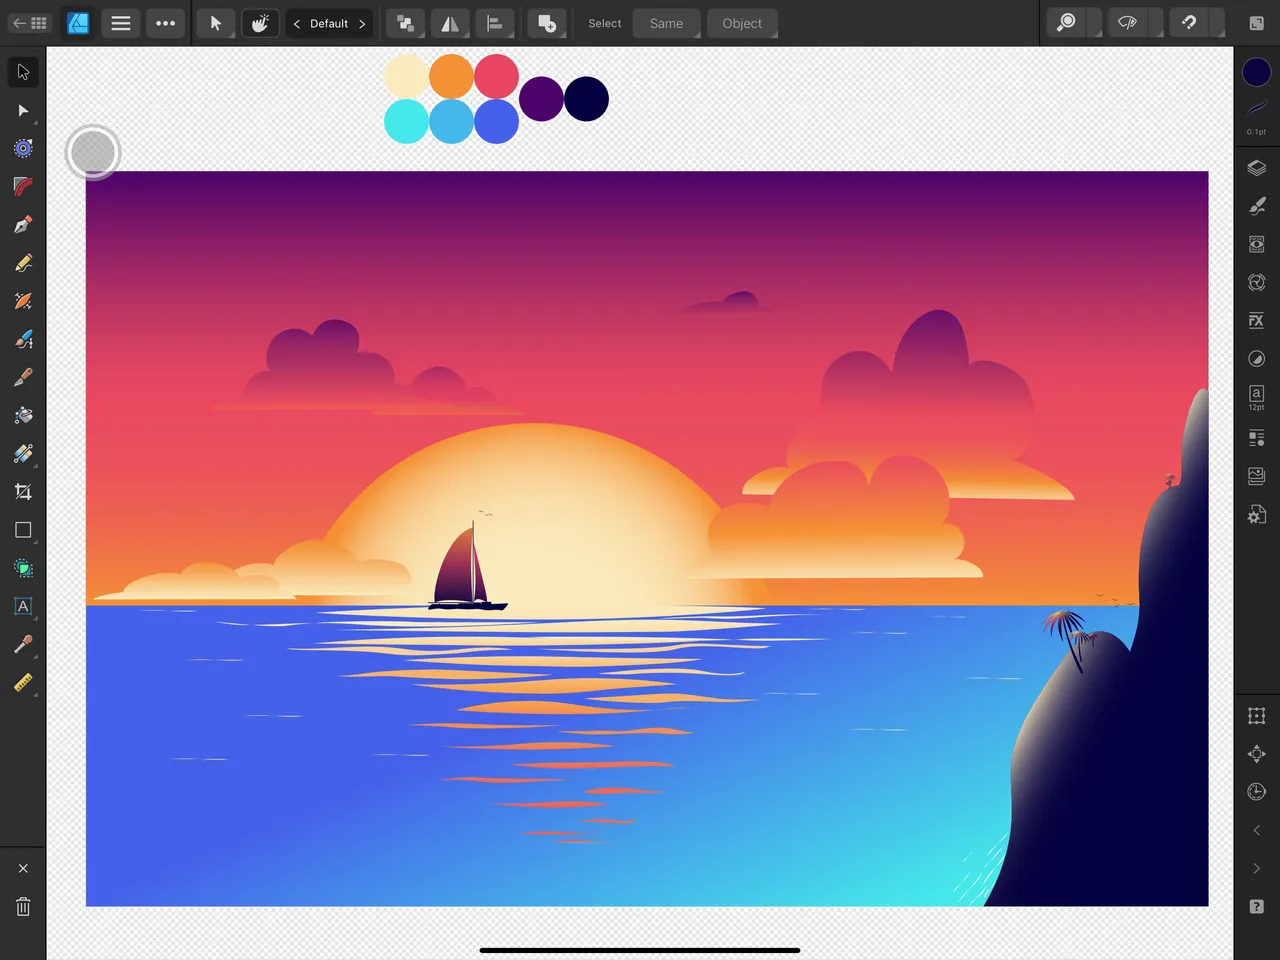Viewport: 1280px width, 960px height.
Task: Open the Brushes studio panel
Action: (x=1257, y=206)
